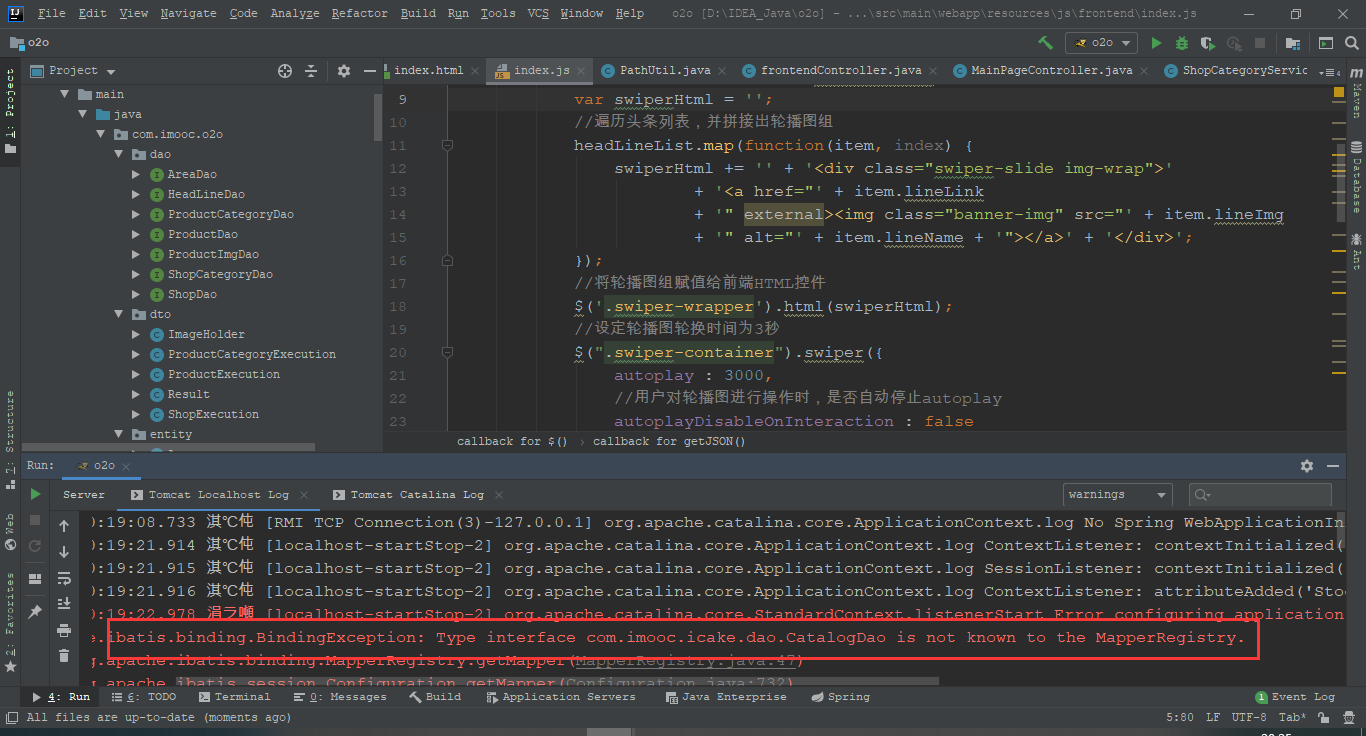This screenshot has height=736, width=1366.
Task: Toggle the 2: Favorites tool window button
Action: [10, 622]
